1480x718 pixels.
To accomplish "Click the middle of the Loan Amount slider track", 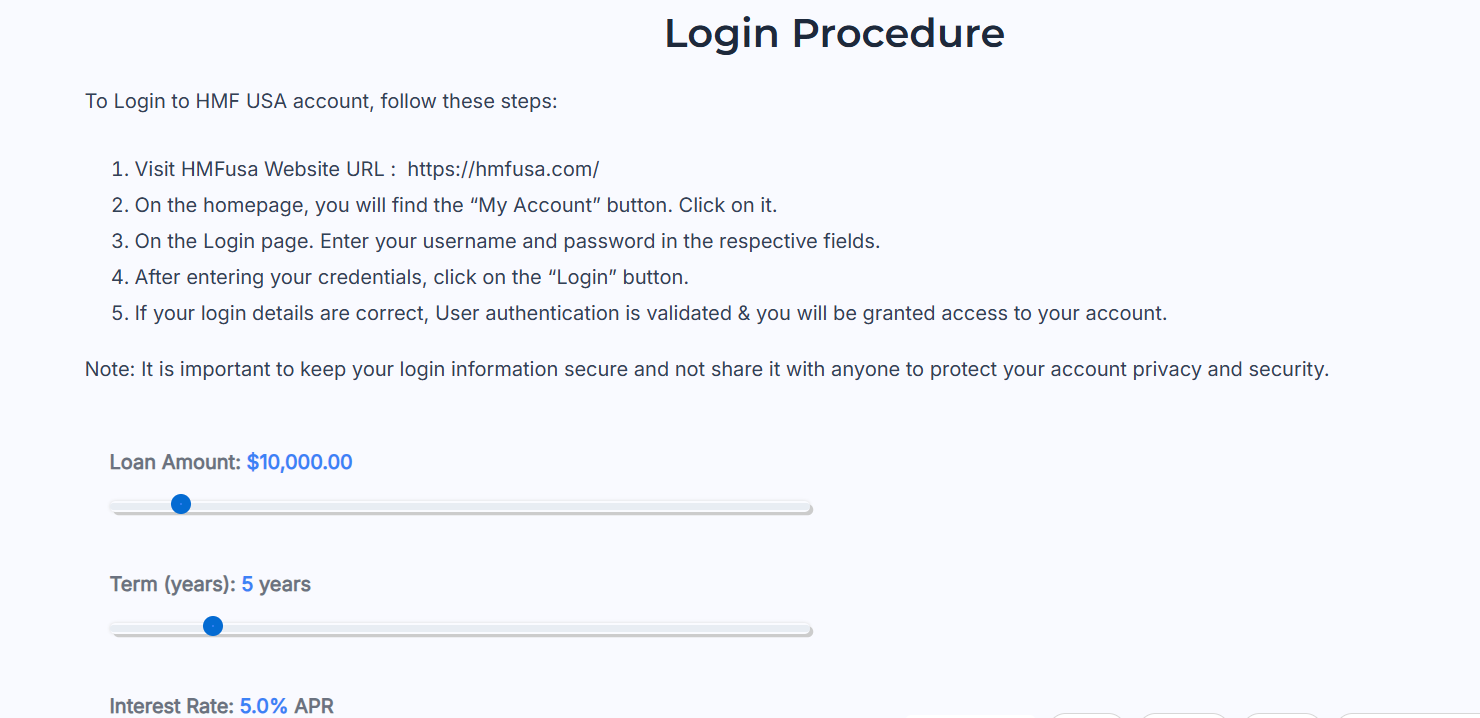I will [x=461, y=508].
